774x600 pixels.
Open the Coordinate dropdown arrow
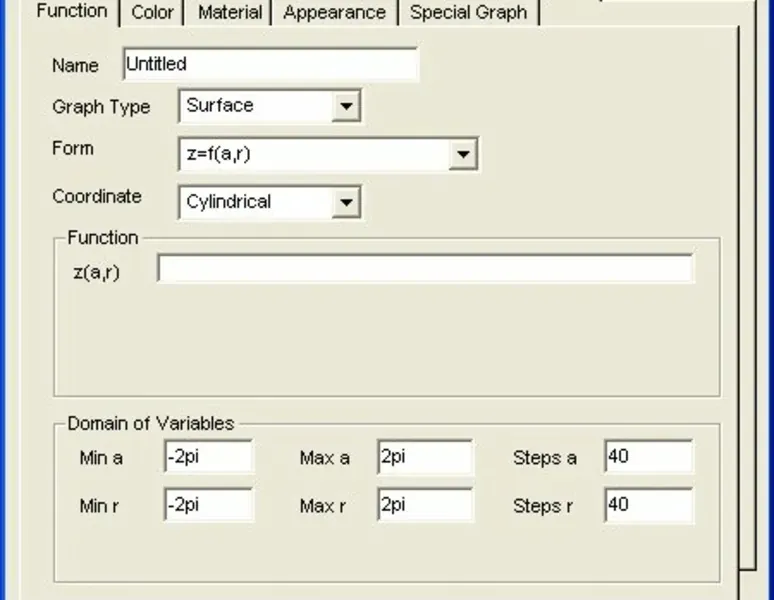pos(346,202)
